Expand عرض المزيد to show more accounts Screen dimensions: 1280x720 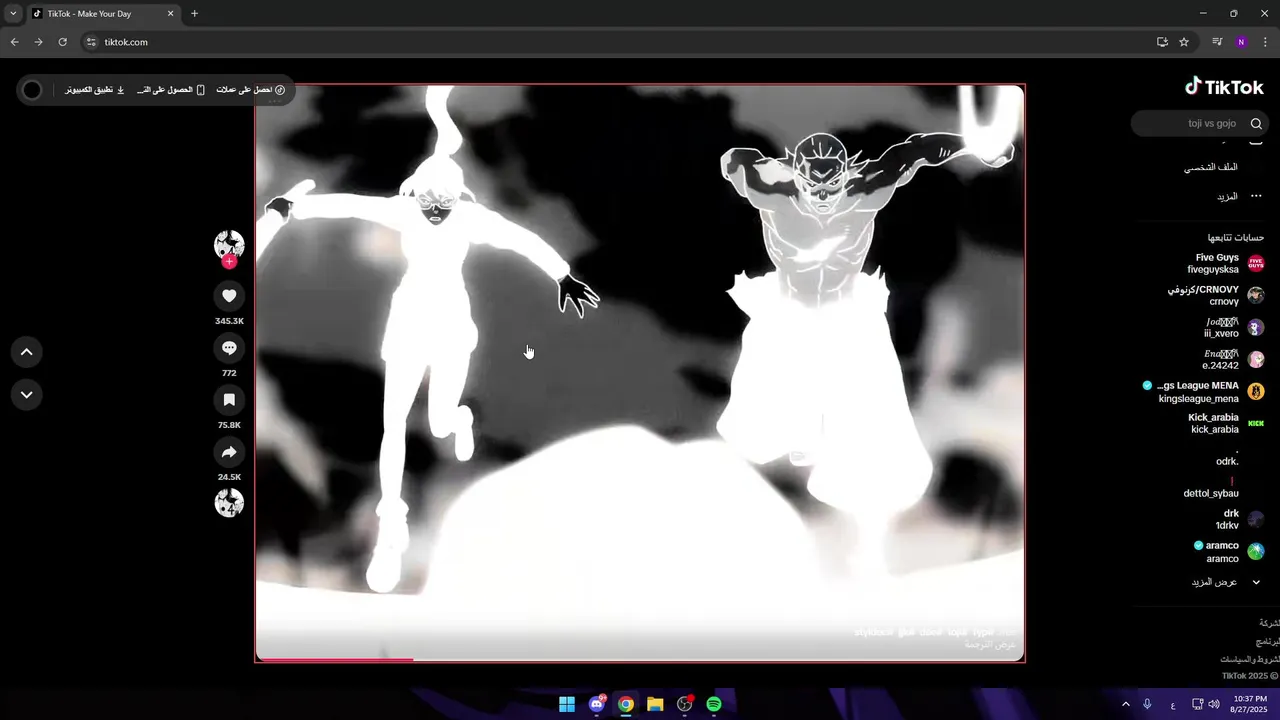click(1225, 582)
